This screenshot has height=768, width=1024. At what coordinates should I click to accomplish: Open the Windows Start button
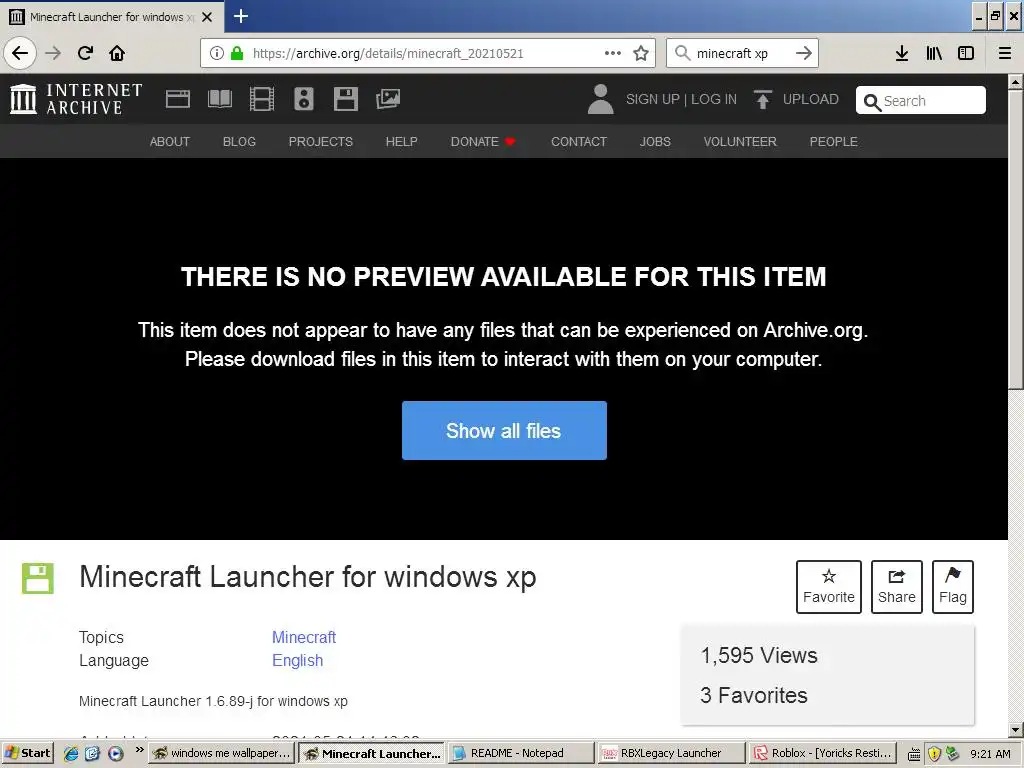pos(27,753)
